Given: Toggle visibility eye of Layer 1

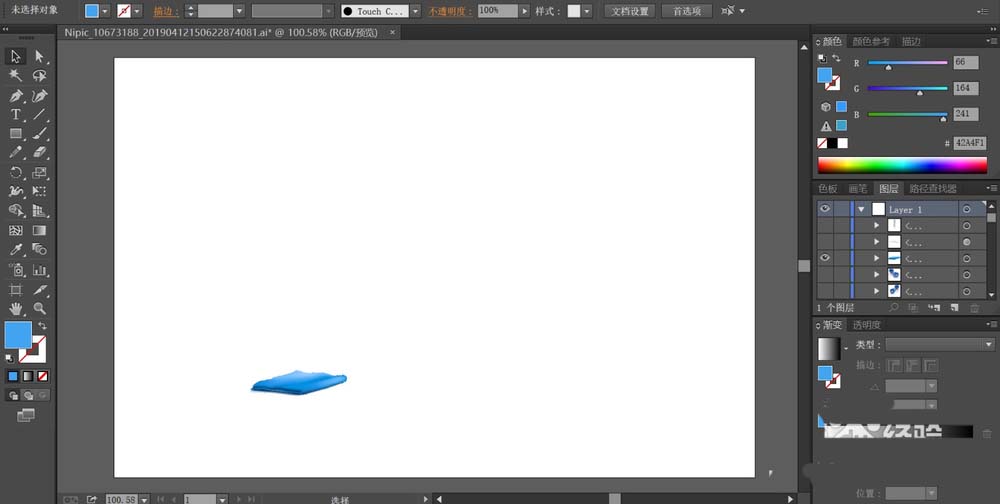Looking at the screenshot, I should coord(825,209).
